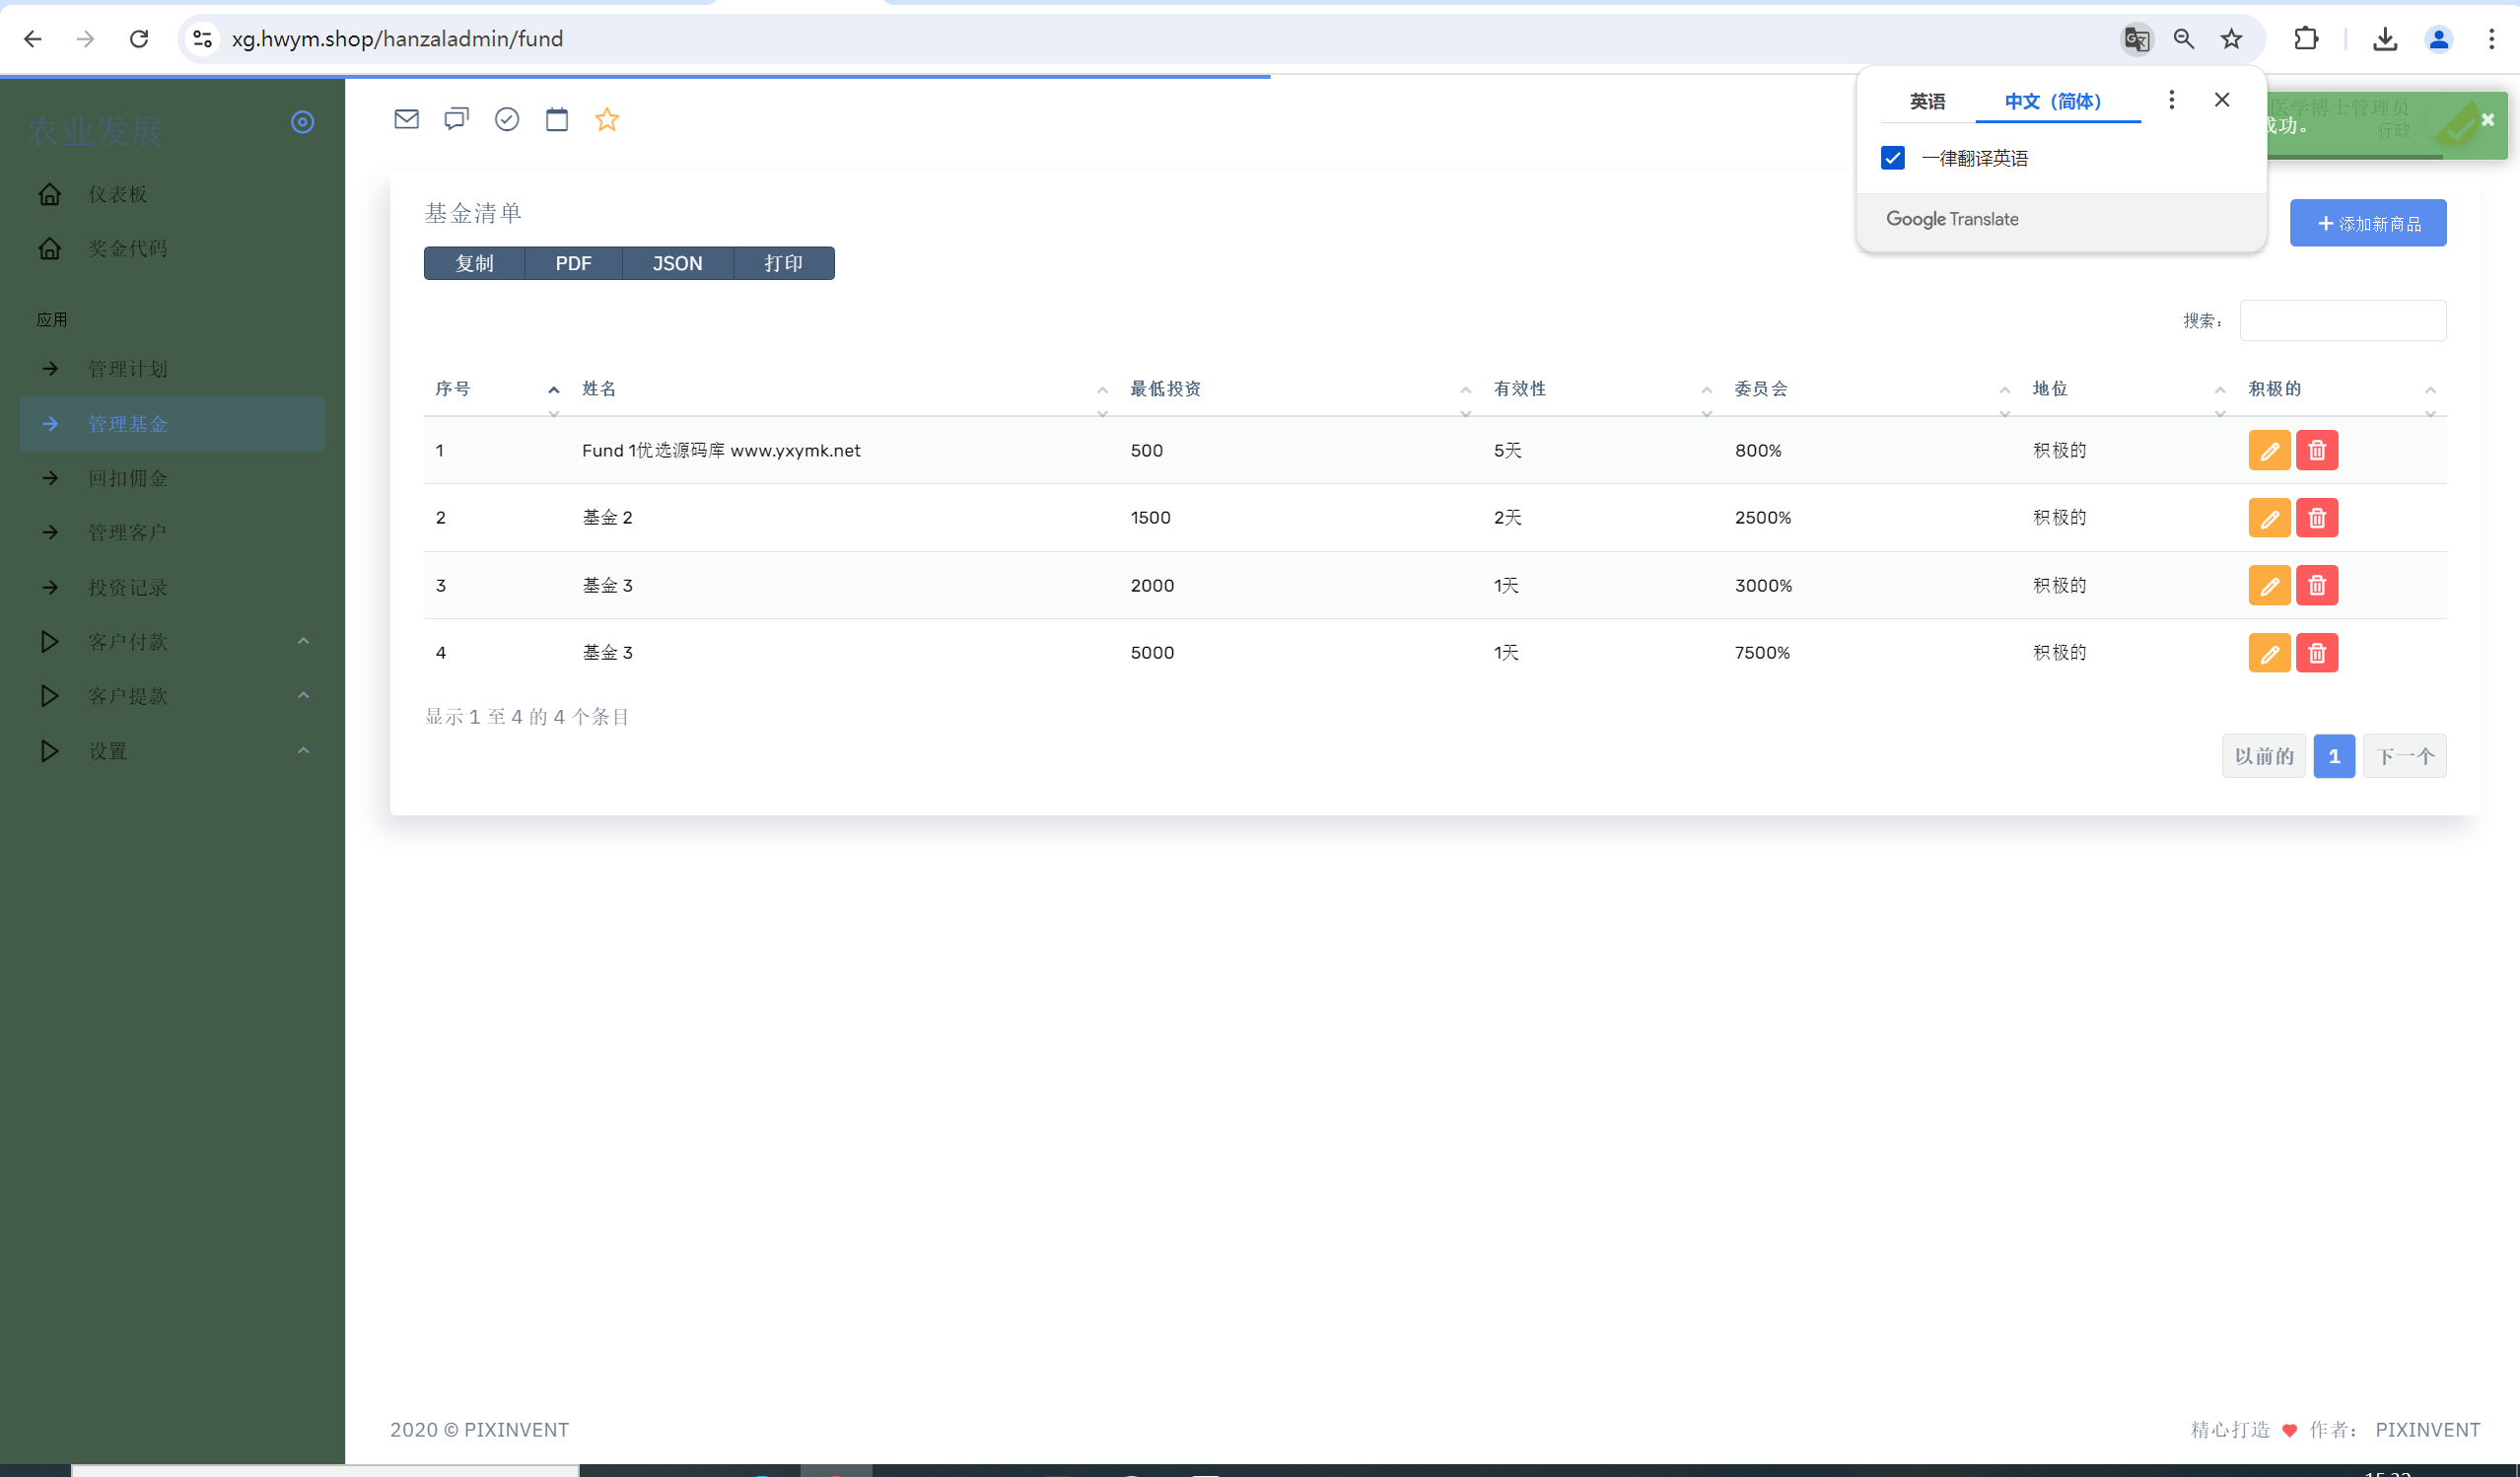Screen dimensions: 2520x1477
Task: Sort table by 最低投资 column header
Action: click(x=1165, y=389)
